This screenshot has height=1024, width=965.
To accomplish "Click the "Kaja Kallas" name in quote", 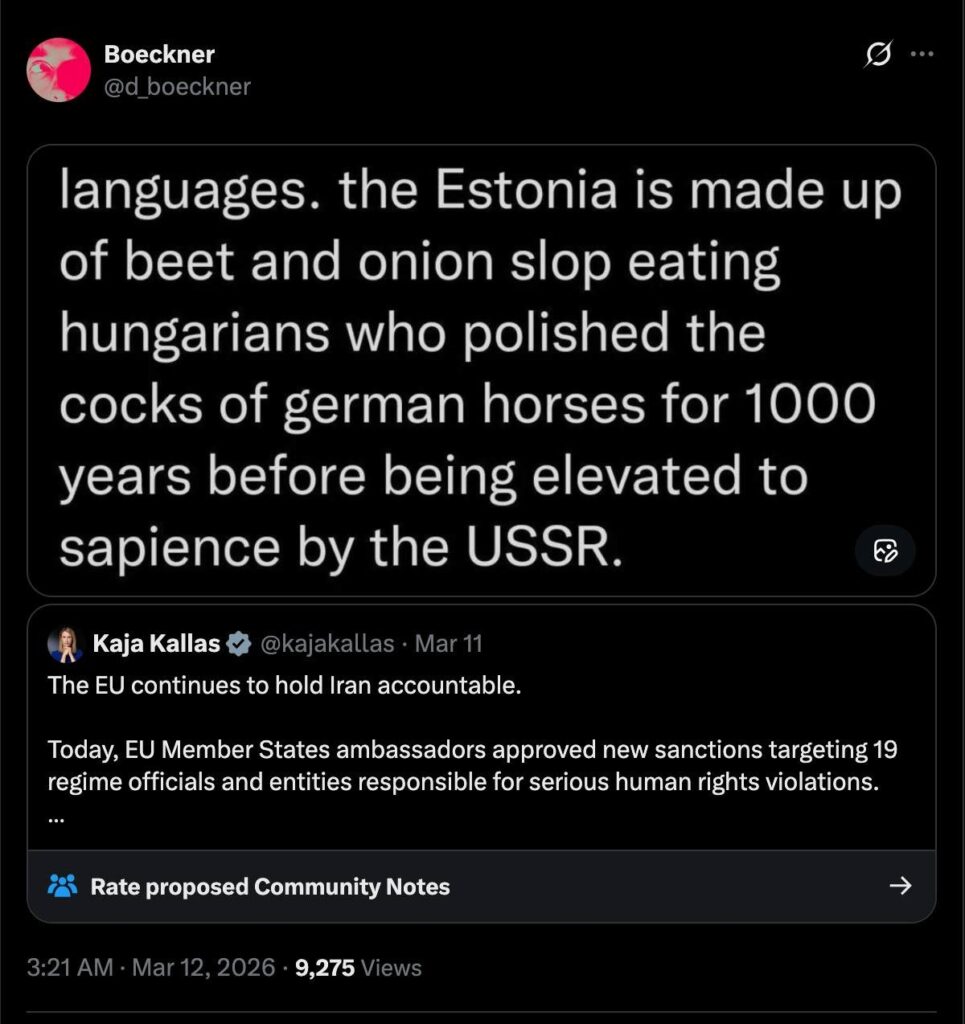I will coord(156,644).
